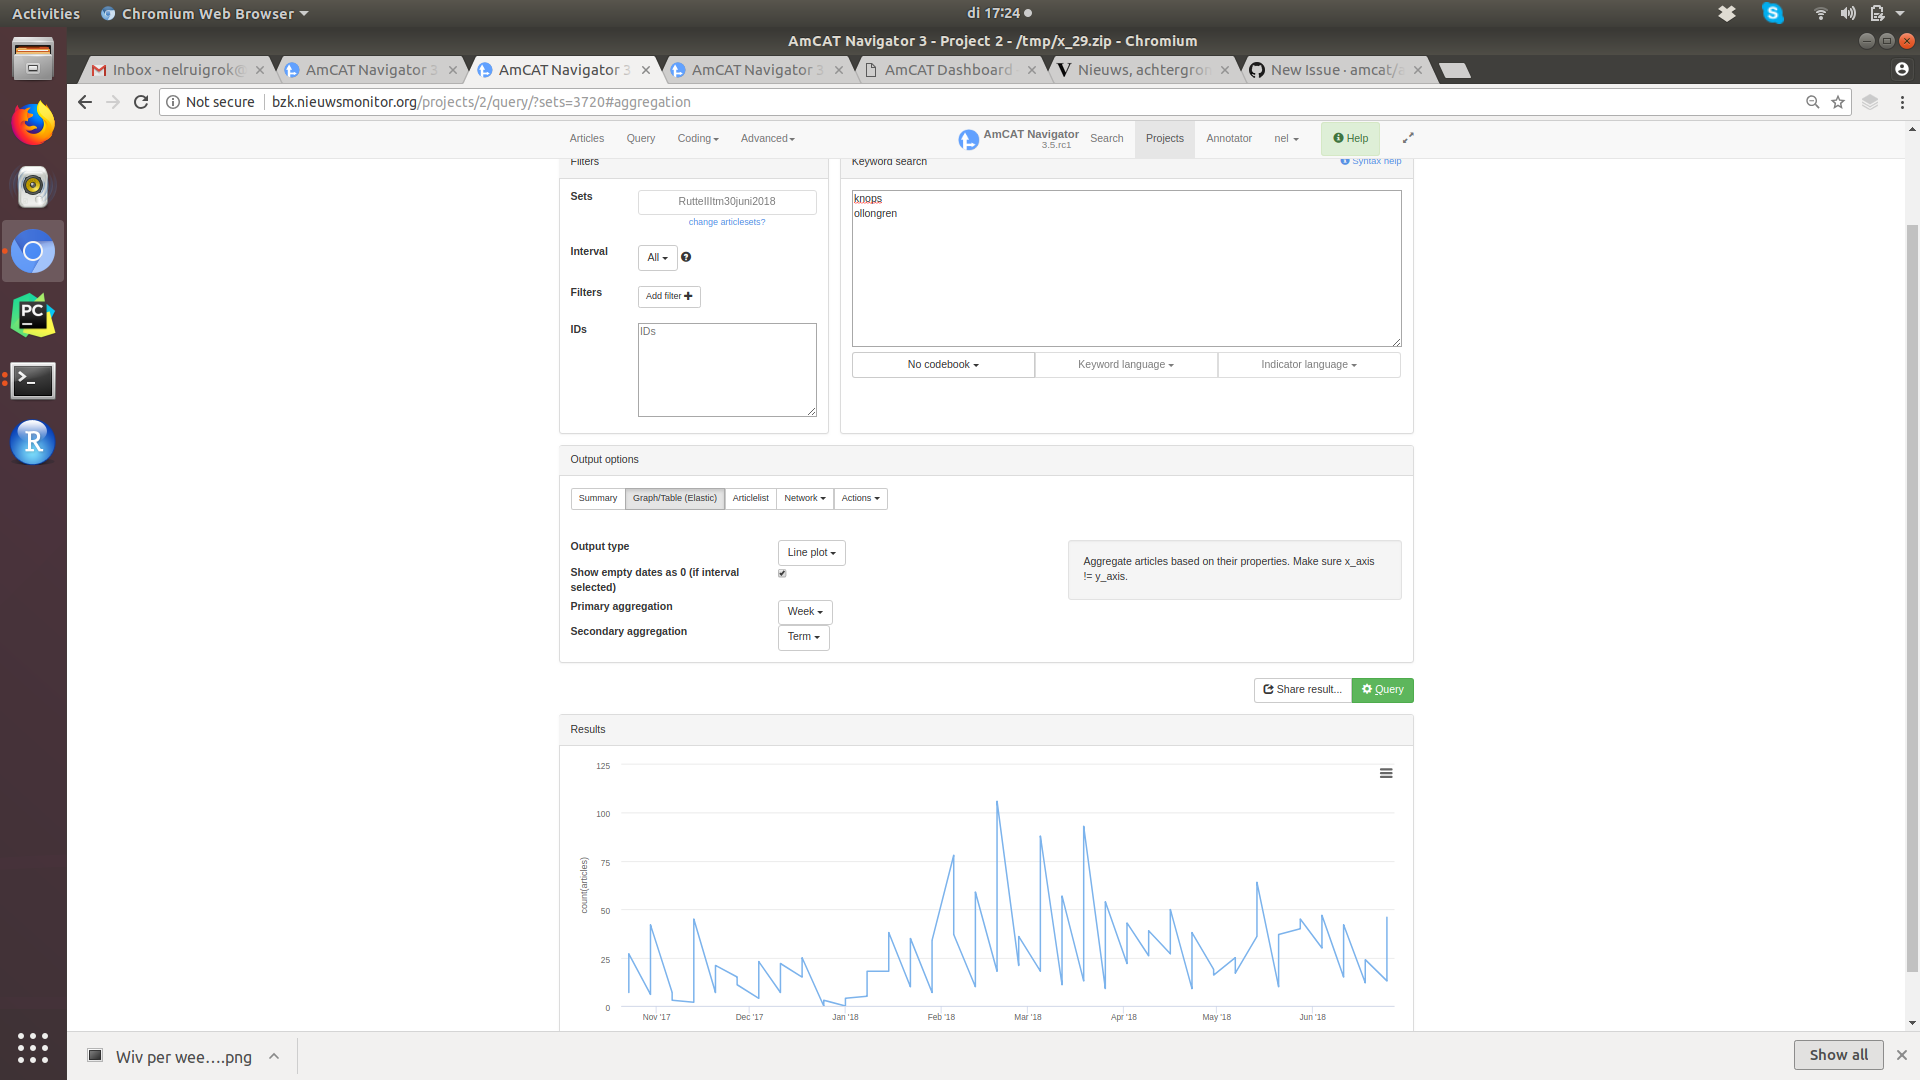Open Firefox from the dock
1920x1080 pixels.
tap(33, 123)
